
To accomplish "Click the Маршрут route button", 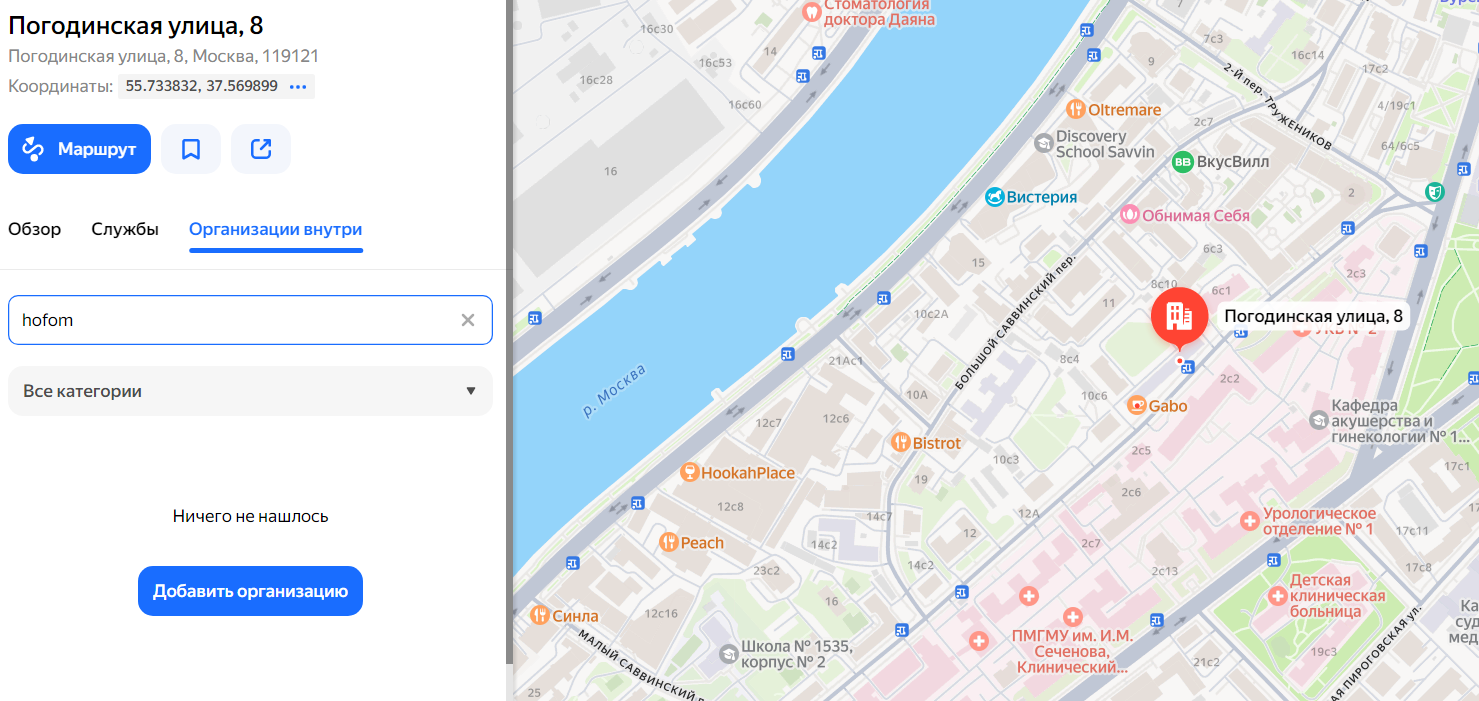I will [80, 149].
